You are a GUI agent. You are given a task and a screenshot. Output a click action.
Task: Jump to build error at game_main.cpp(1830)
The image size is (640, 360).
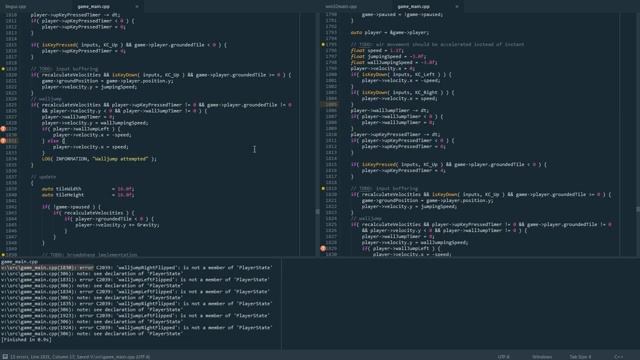(x=136, y=268)
